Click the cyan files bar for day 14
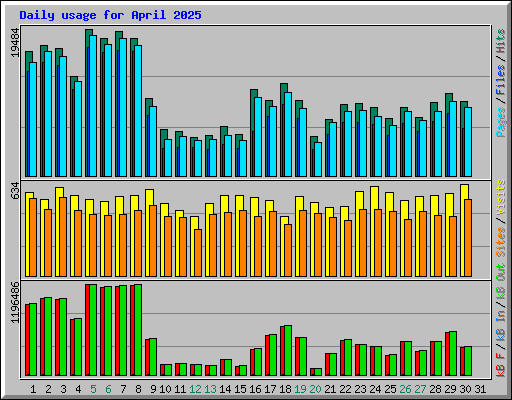Screen dimensions: 512x400 pos(228,156)
